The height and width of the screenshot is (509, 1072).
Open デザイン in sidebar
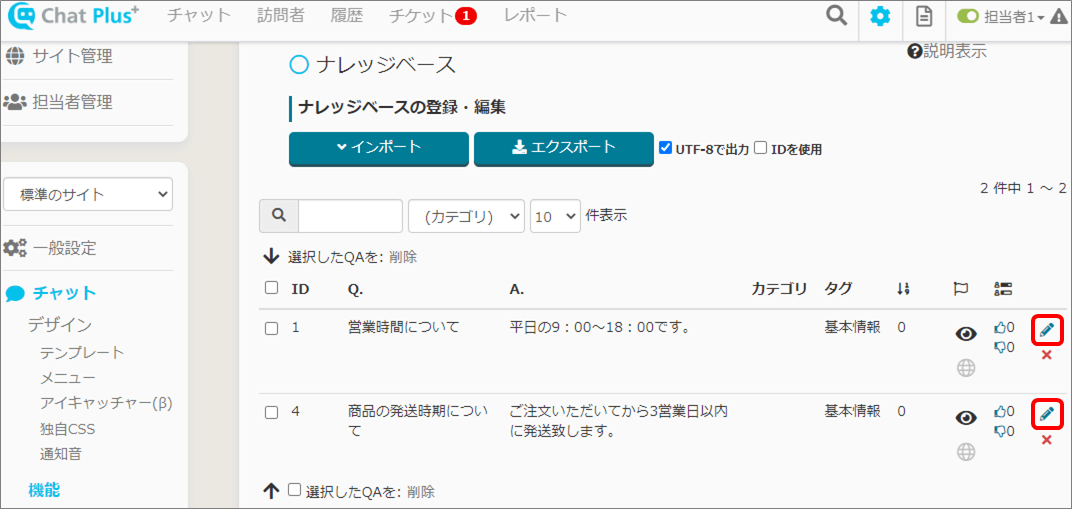[x=59, y=325]
